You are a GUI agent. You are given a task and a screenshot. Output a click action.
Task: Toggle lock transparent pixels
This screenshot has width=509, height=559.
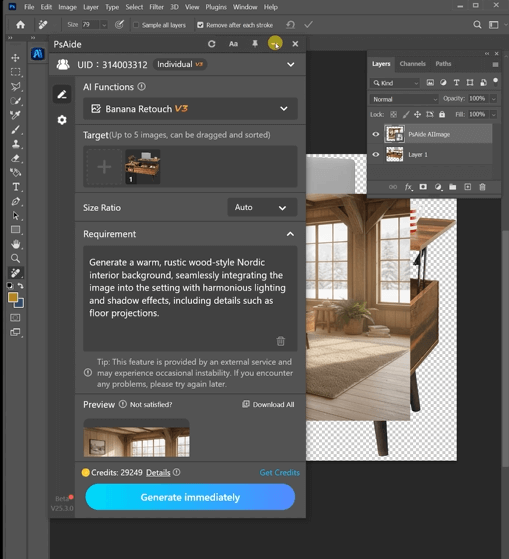(394, 114)
